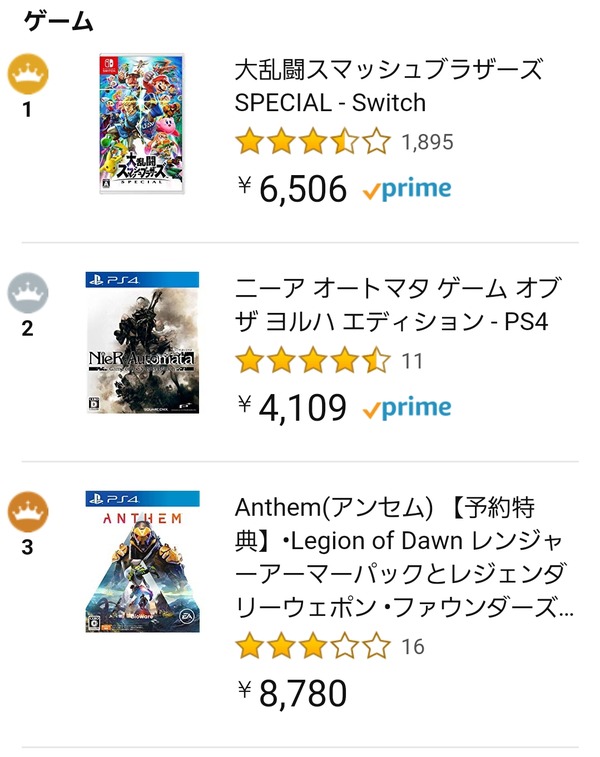Viewport: 600px width, 757px height.
Task: Open the Smash Bros SPECIAL cover image
Action: tap(141, 124)
